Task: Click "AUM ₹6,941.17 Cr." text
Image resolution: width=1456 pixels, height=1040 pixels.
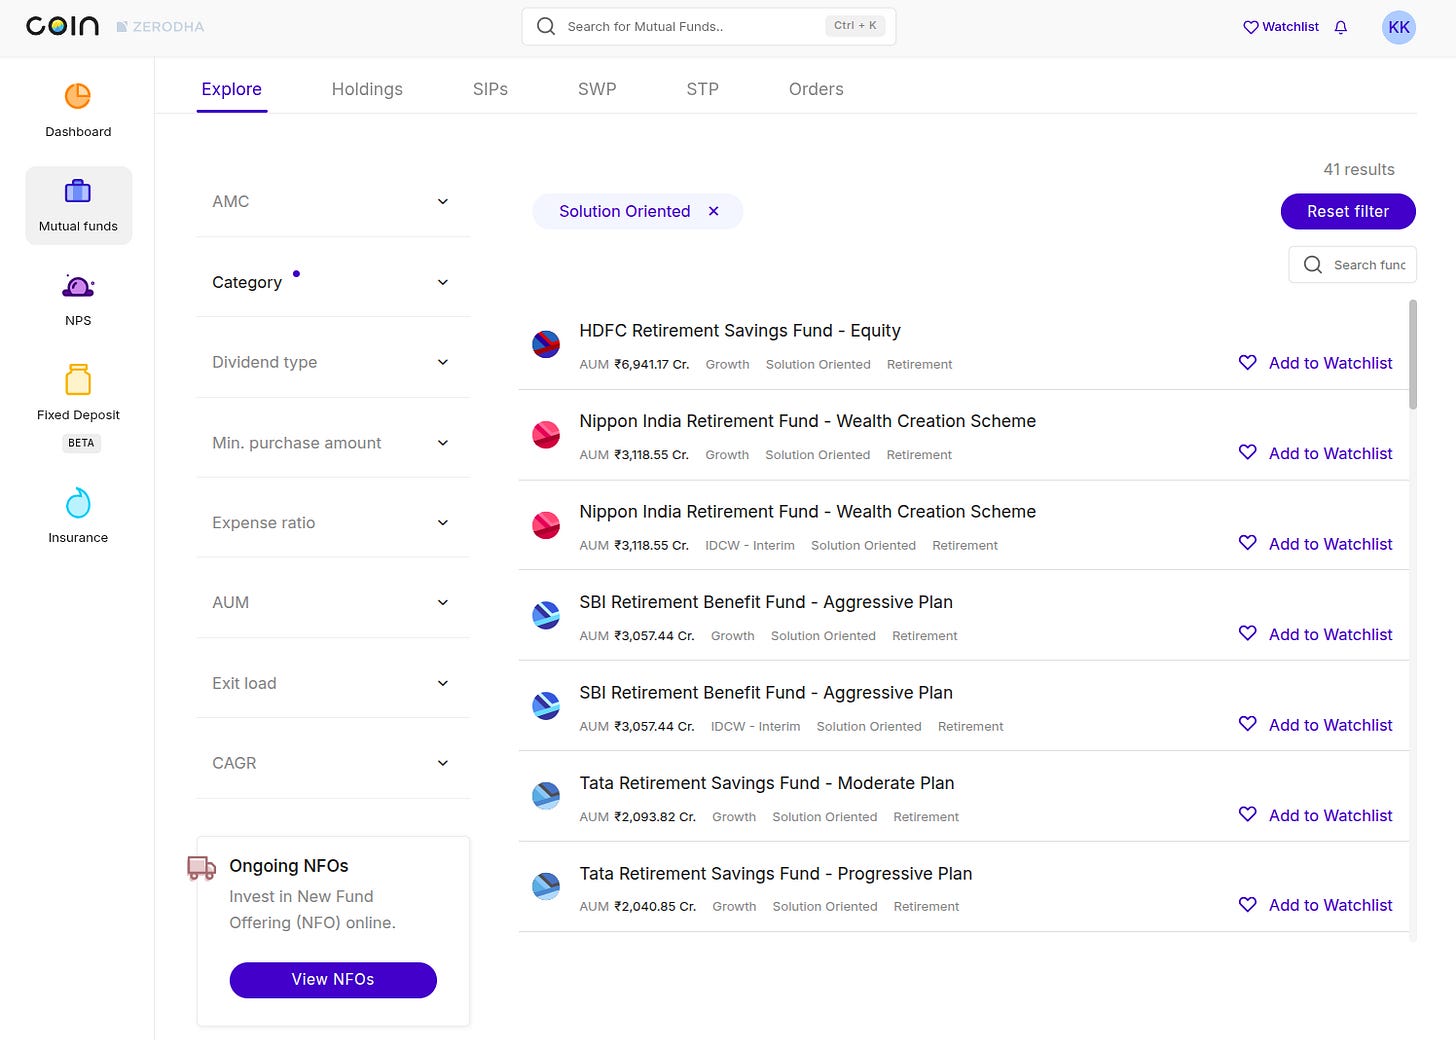Action: click(634, 364)
